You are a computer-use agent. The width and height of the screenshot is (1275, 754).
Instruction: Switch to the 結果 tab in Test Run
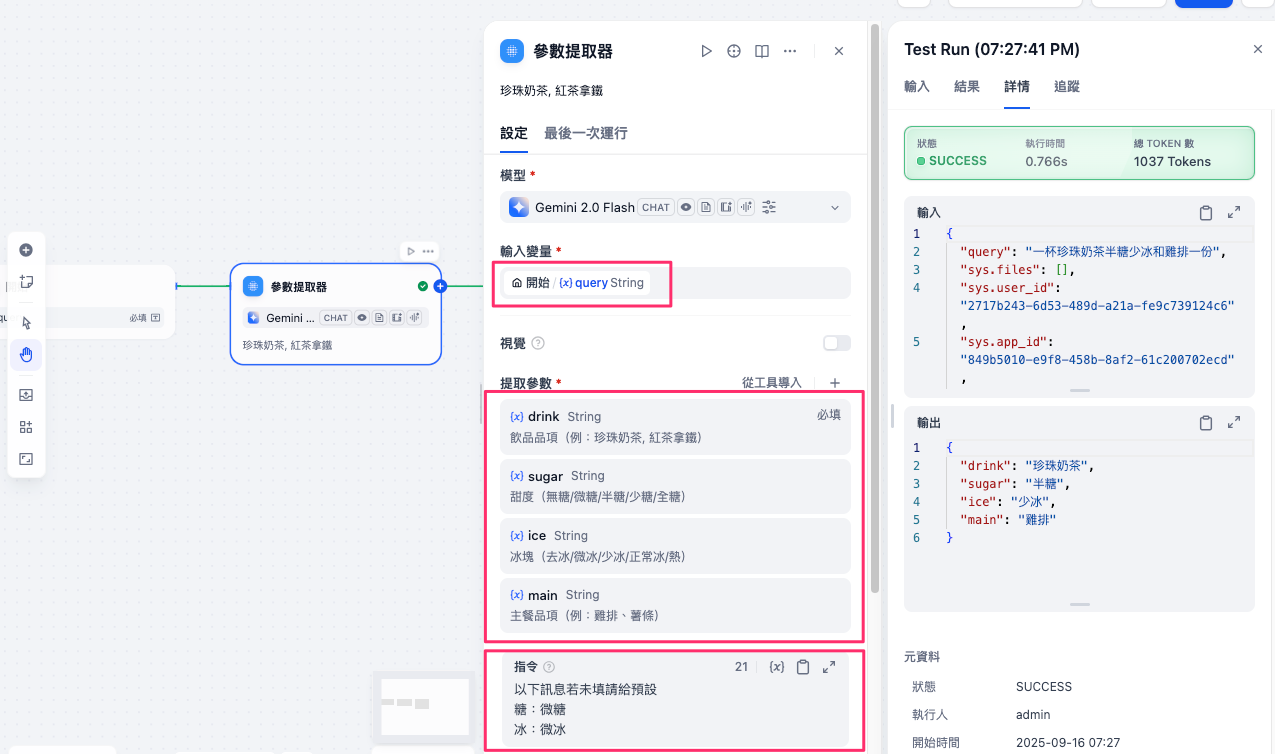click(x=967, y=87)
